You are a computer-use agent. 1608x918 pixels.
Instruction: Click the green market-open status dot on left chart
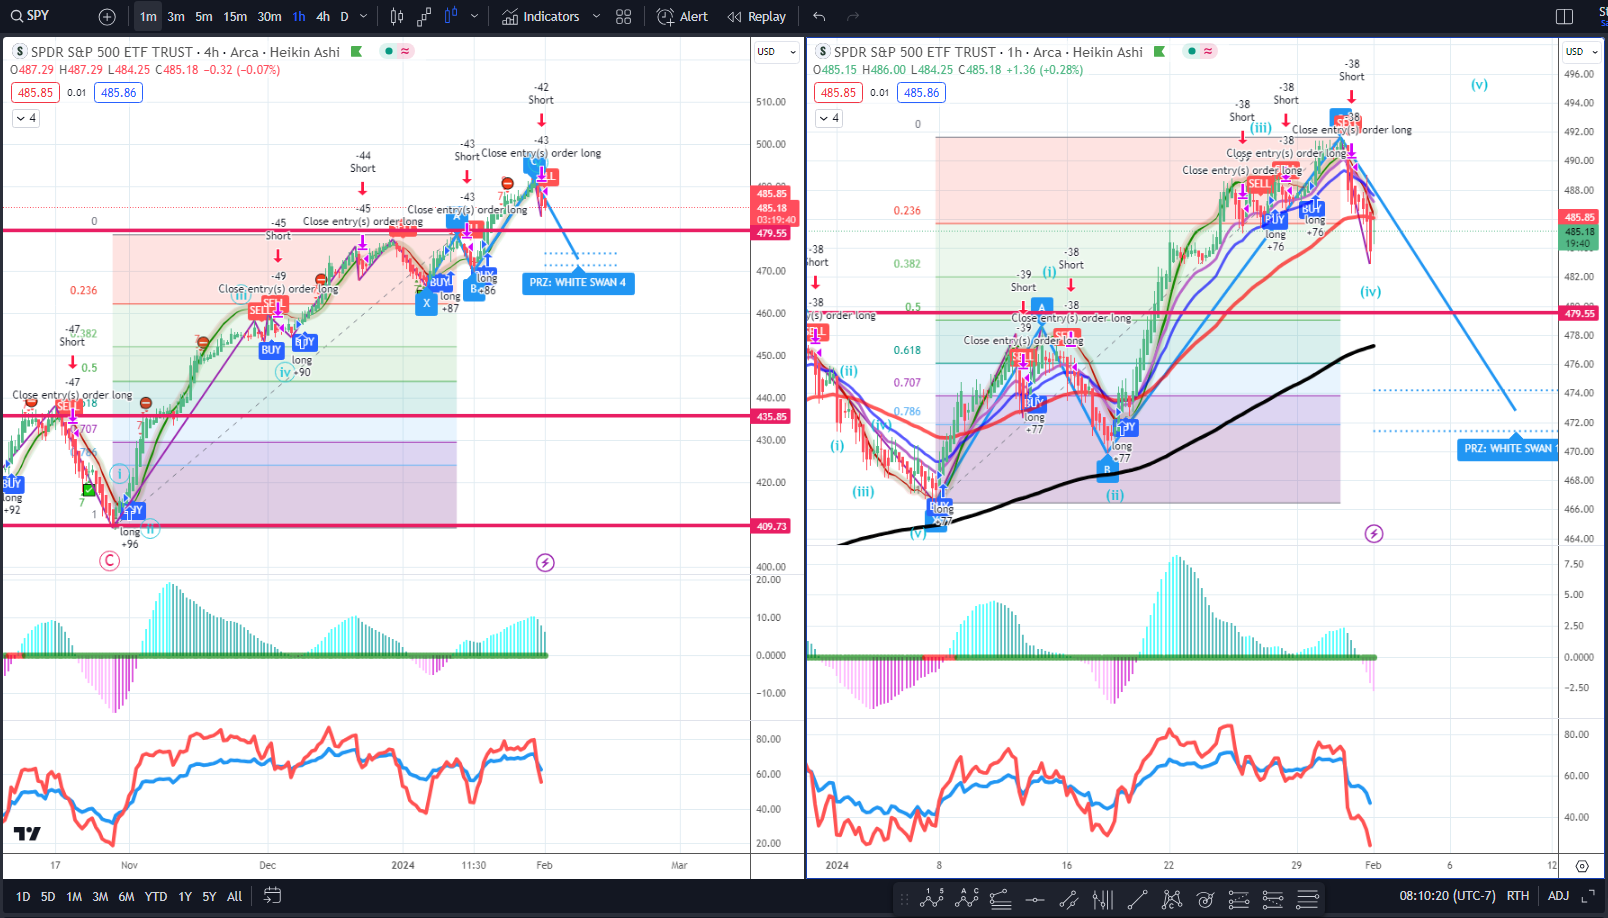(389, 51)
